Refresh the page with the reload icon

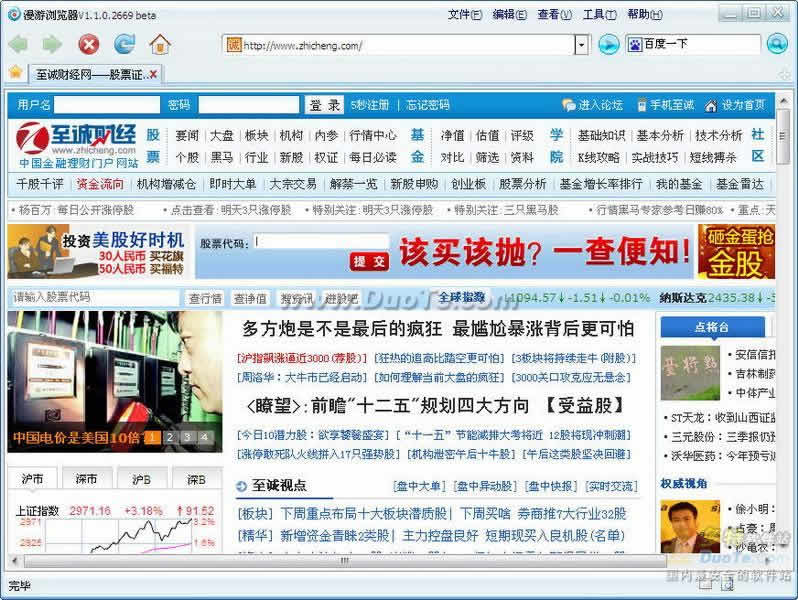[x=124, y=45]
